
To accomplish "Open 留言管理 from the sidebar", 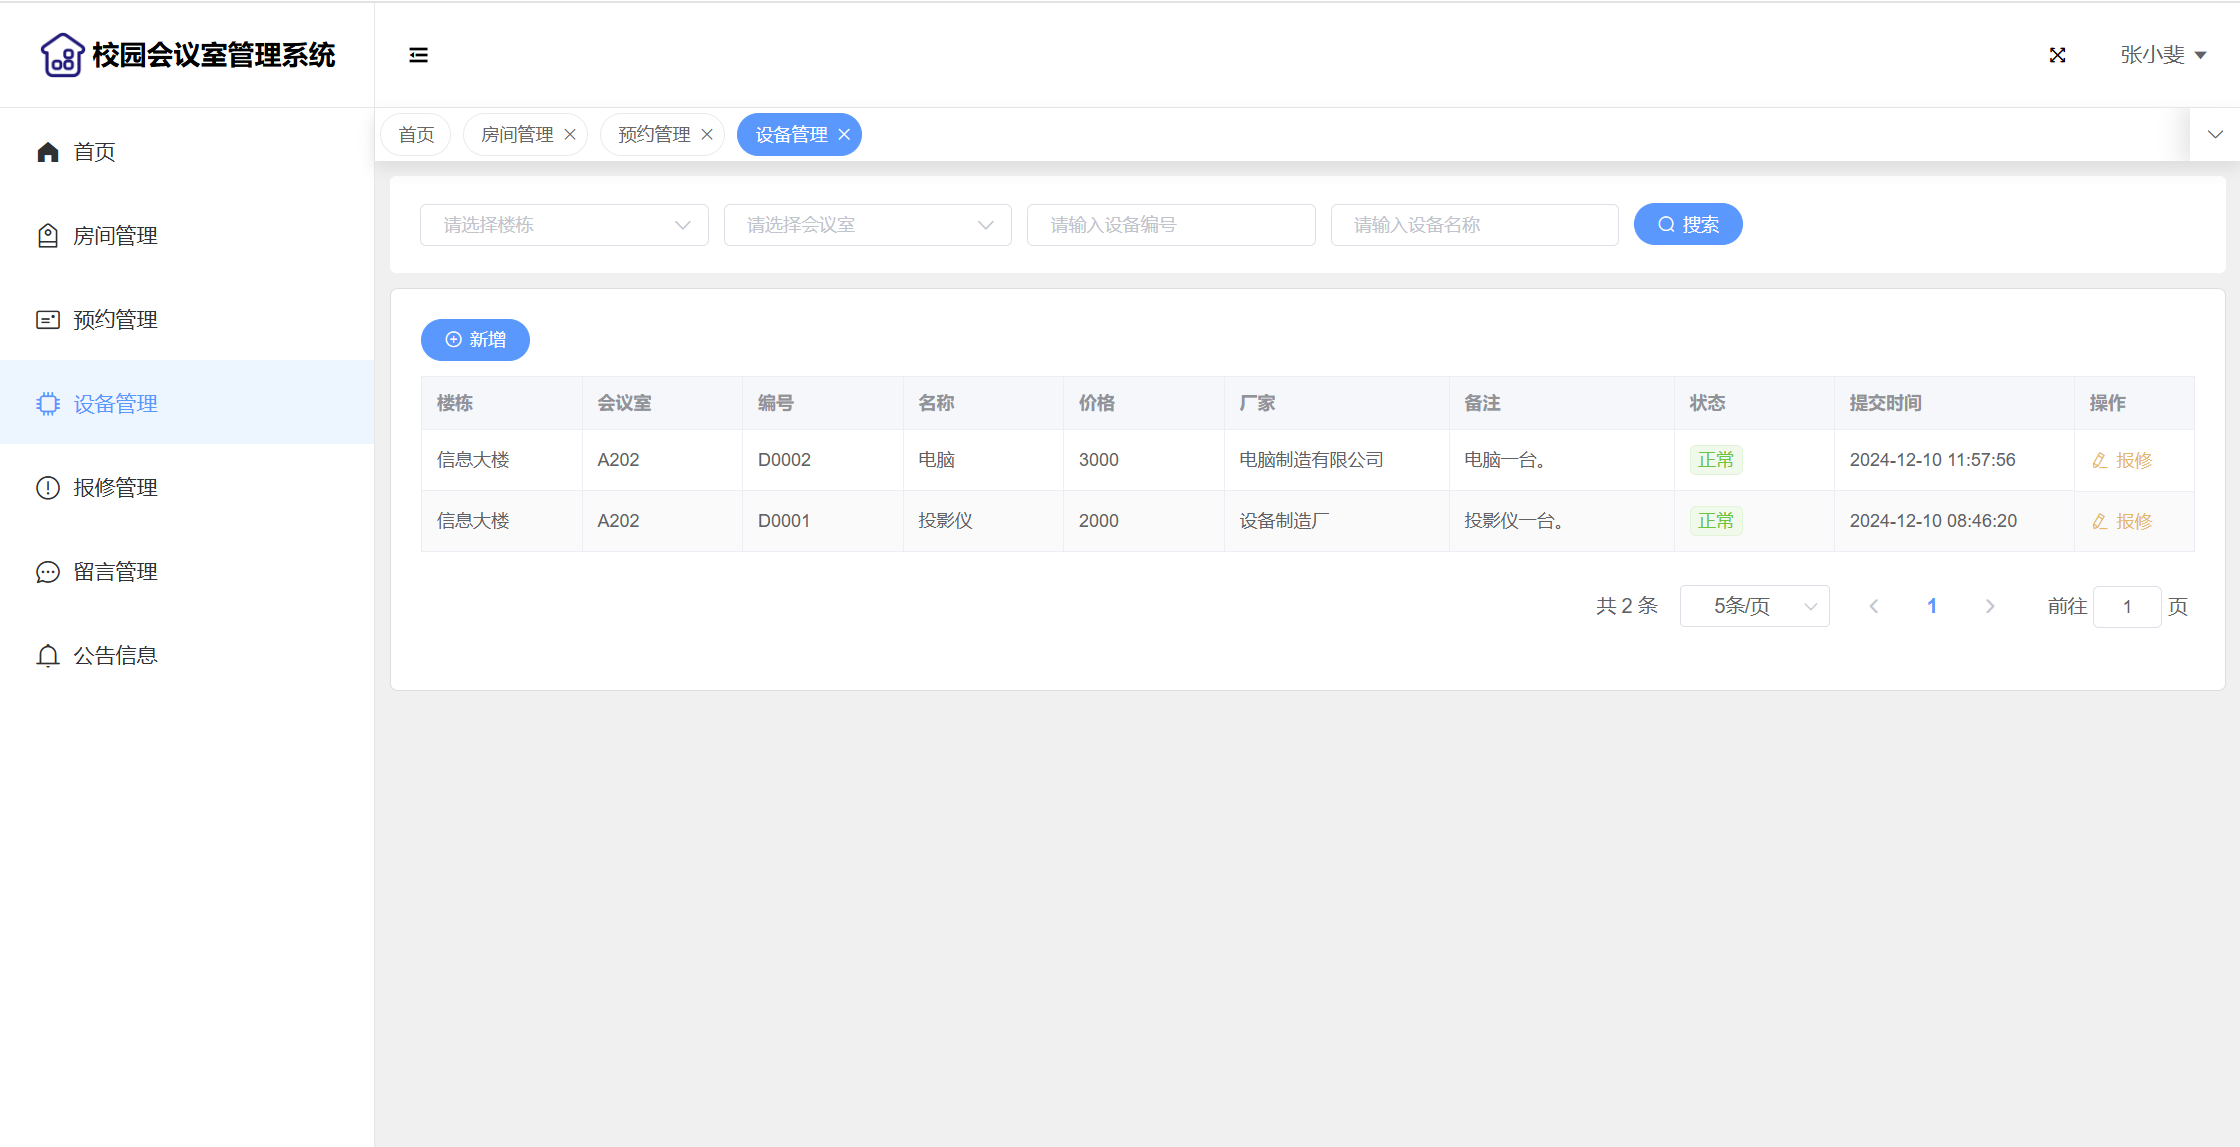I will 115,572.
